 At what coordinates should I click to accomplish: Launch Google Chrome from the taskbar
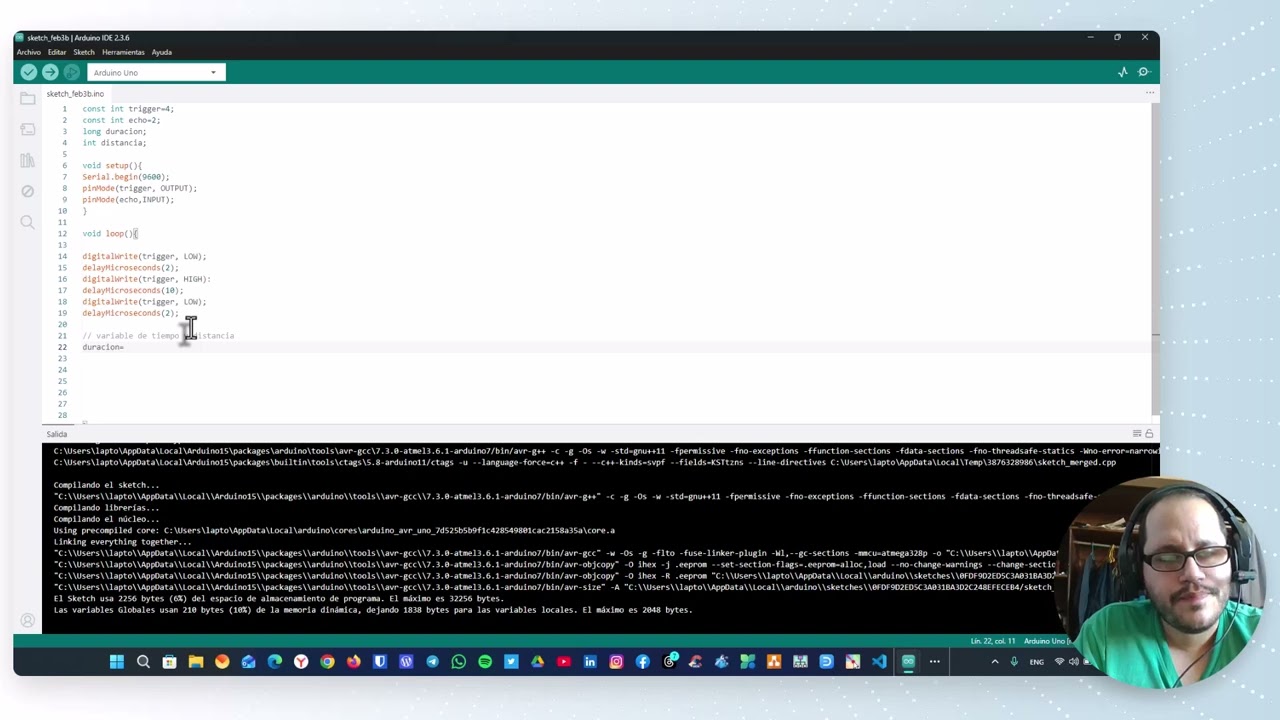[327, 661]
